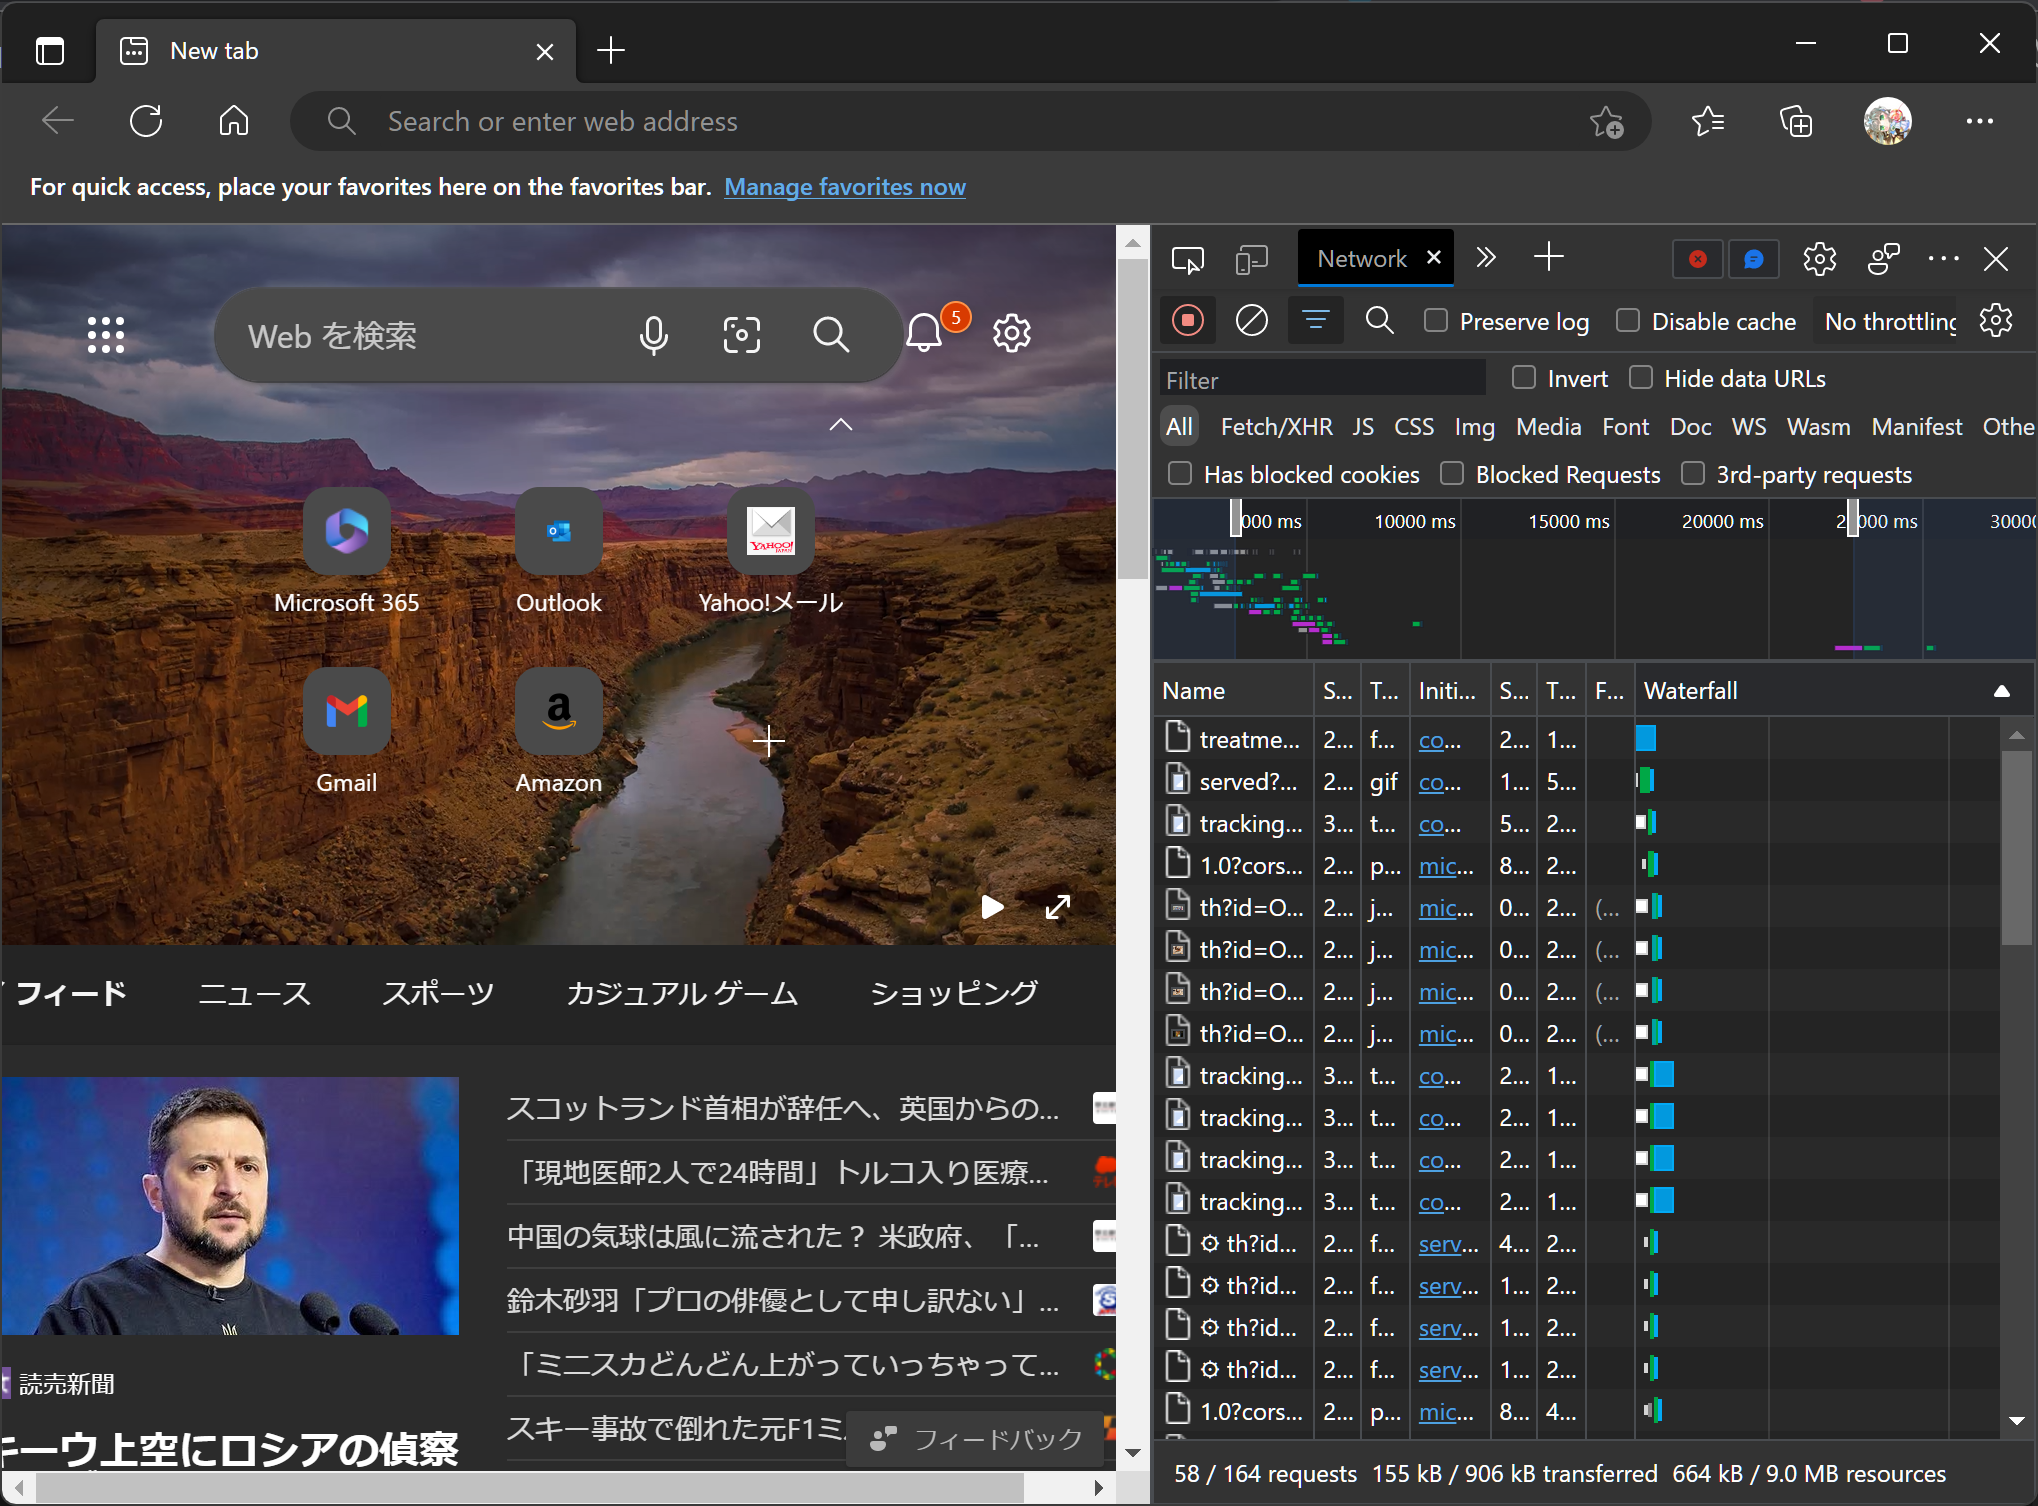Open the notifications bell
The width and height of the screenshot is (2038, 1506).
coord(924,333)
